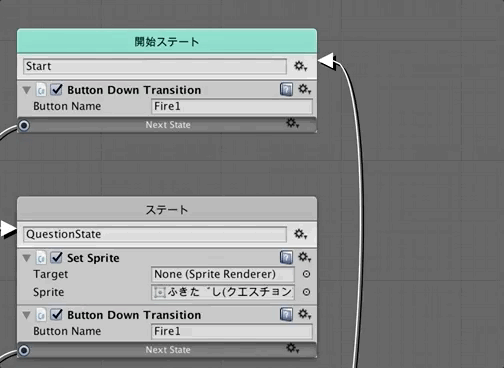Click Button Down Transition title in QuestionState
The height and width of the screenshot is (368, 504).
pos(134,315)
